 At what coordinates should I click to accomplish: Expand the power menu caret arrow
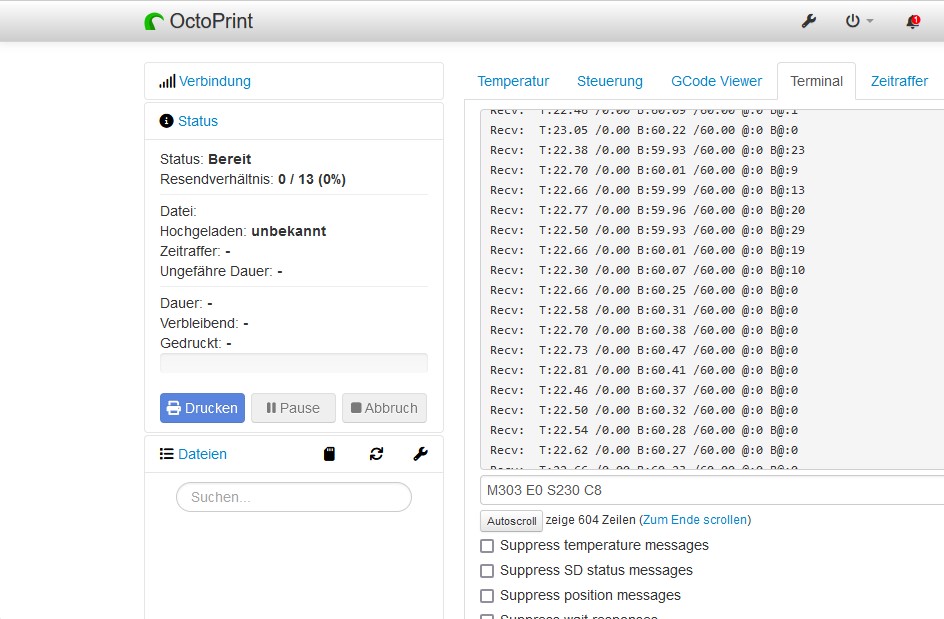(869, 21)
